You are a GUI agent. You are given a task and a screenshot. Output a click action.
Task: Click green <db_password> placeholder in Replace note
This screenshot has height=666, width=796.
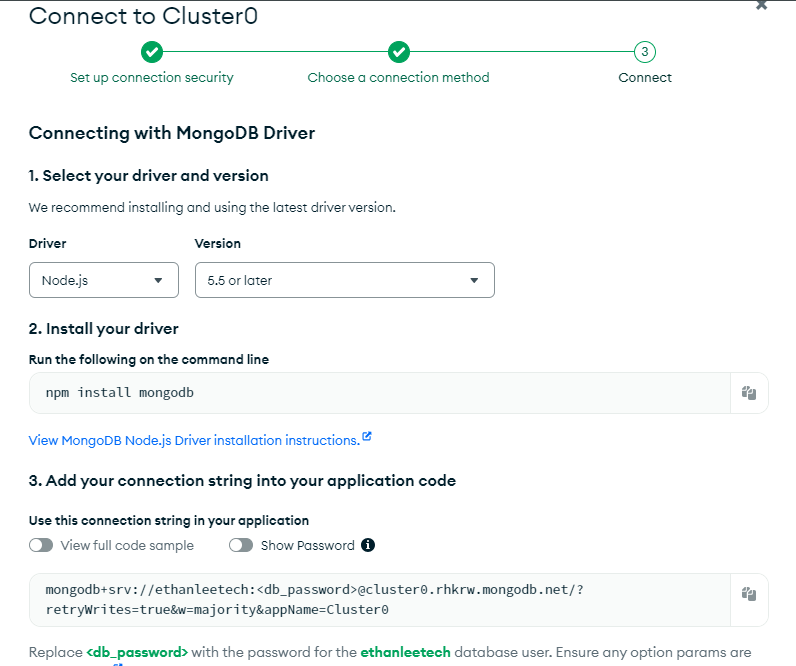point(137,652)
